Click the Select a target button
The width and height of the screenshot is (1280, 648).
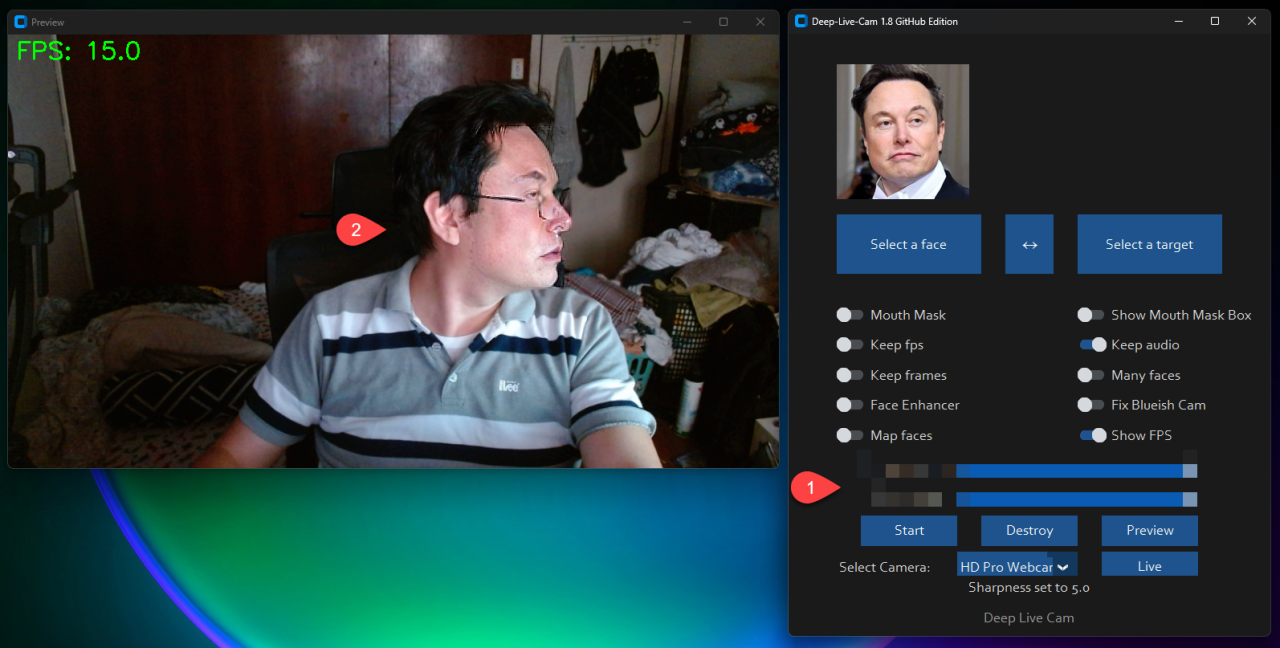(x=1150, y=244)
